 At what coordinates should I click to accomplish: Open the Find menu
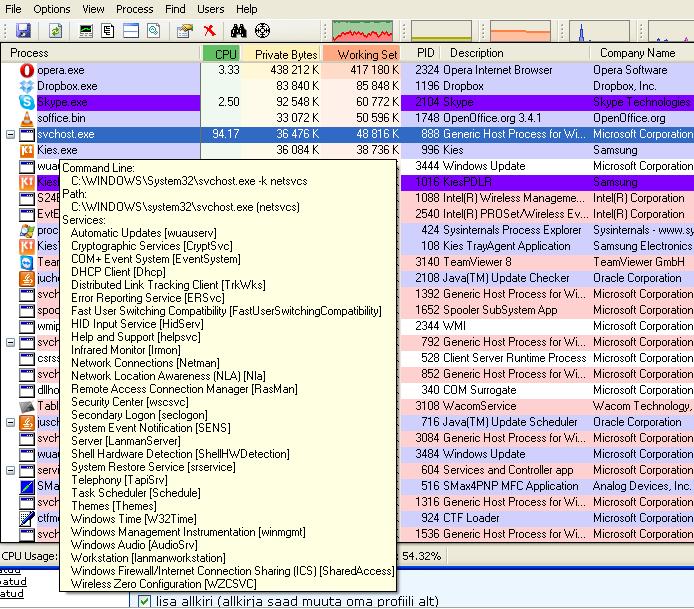click(175, 9)
